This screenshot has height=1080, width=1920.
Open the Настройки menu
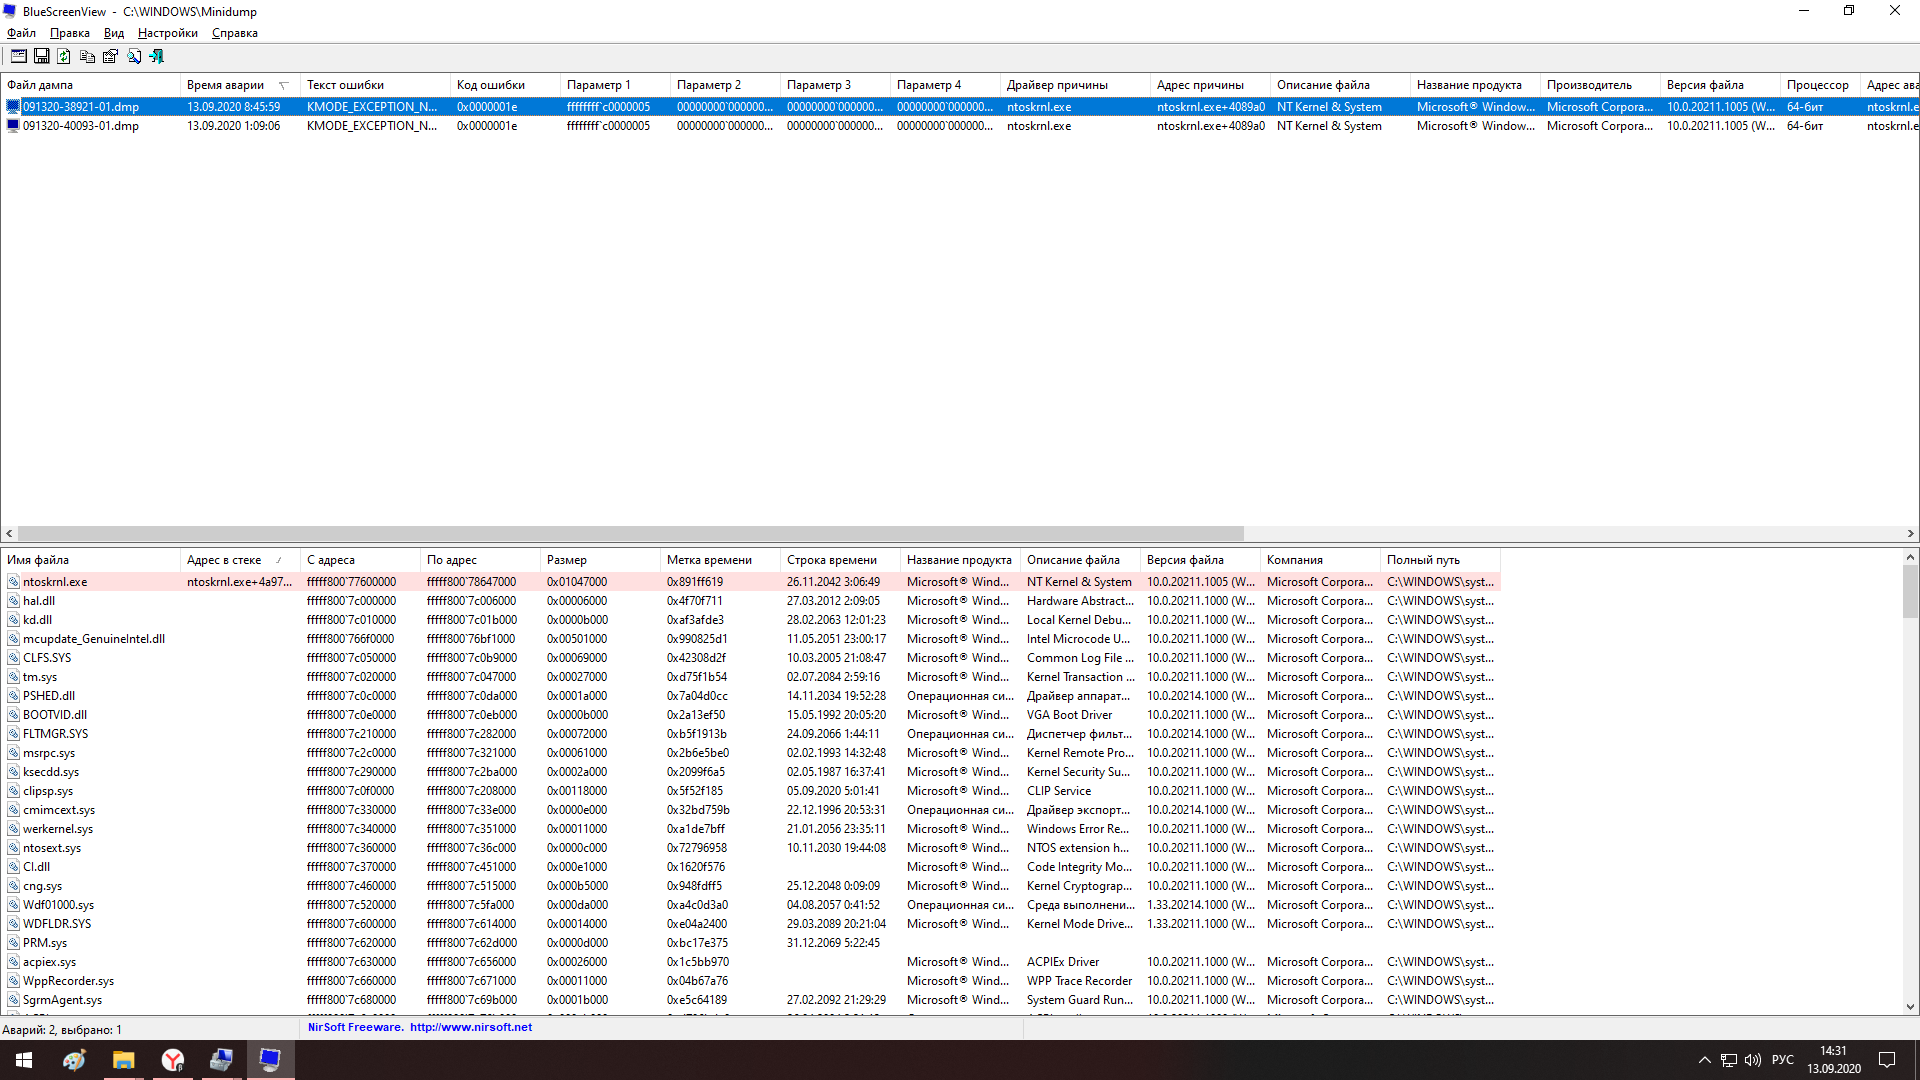[x=167, y=33]
